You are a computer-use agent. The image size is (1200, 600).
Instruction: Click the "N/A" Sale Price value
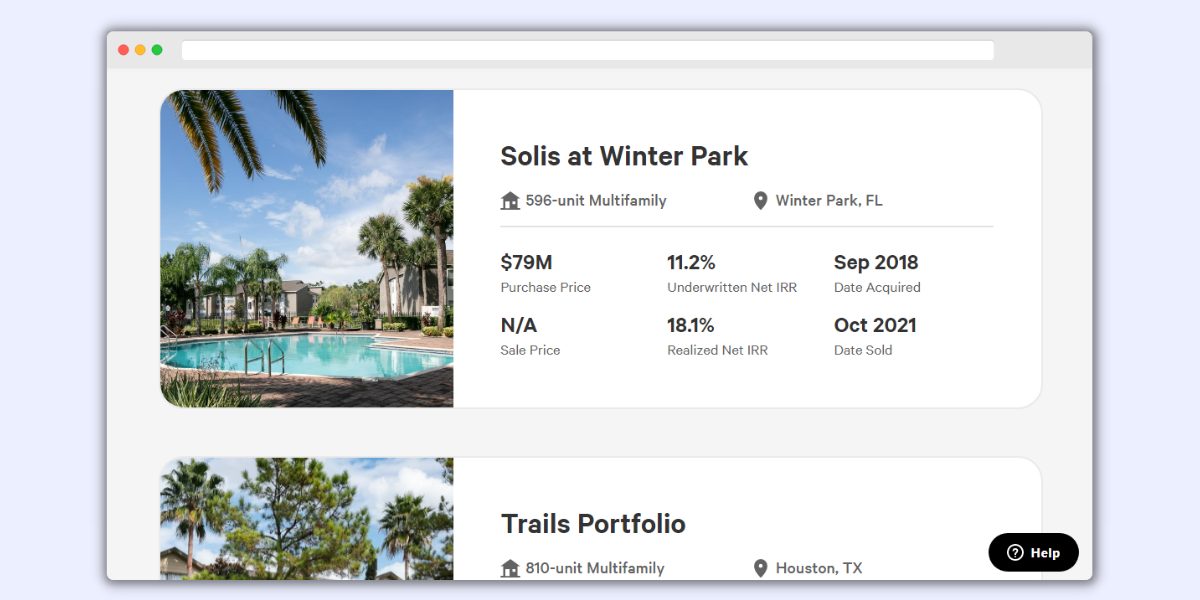click(x=518, y=325)
